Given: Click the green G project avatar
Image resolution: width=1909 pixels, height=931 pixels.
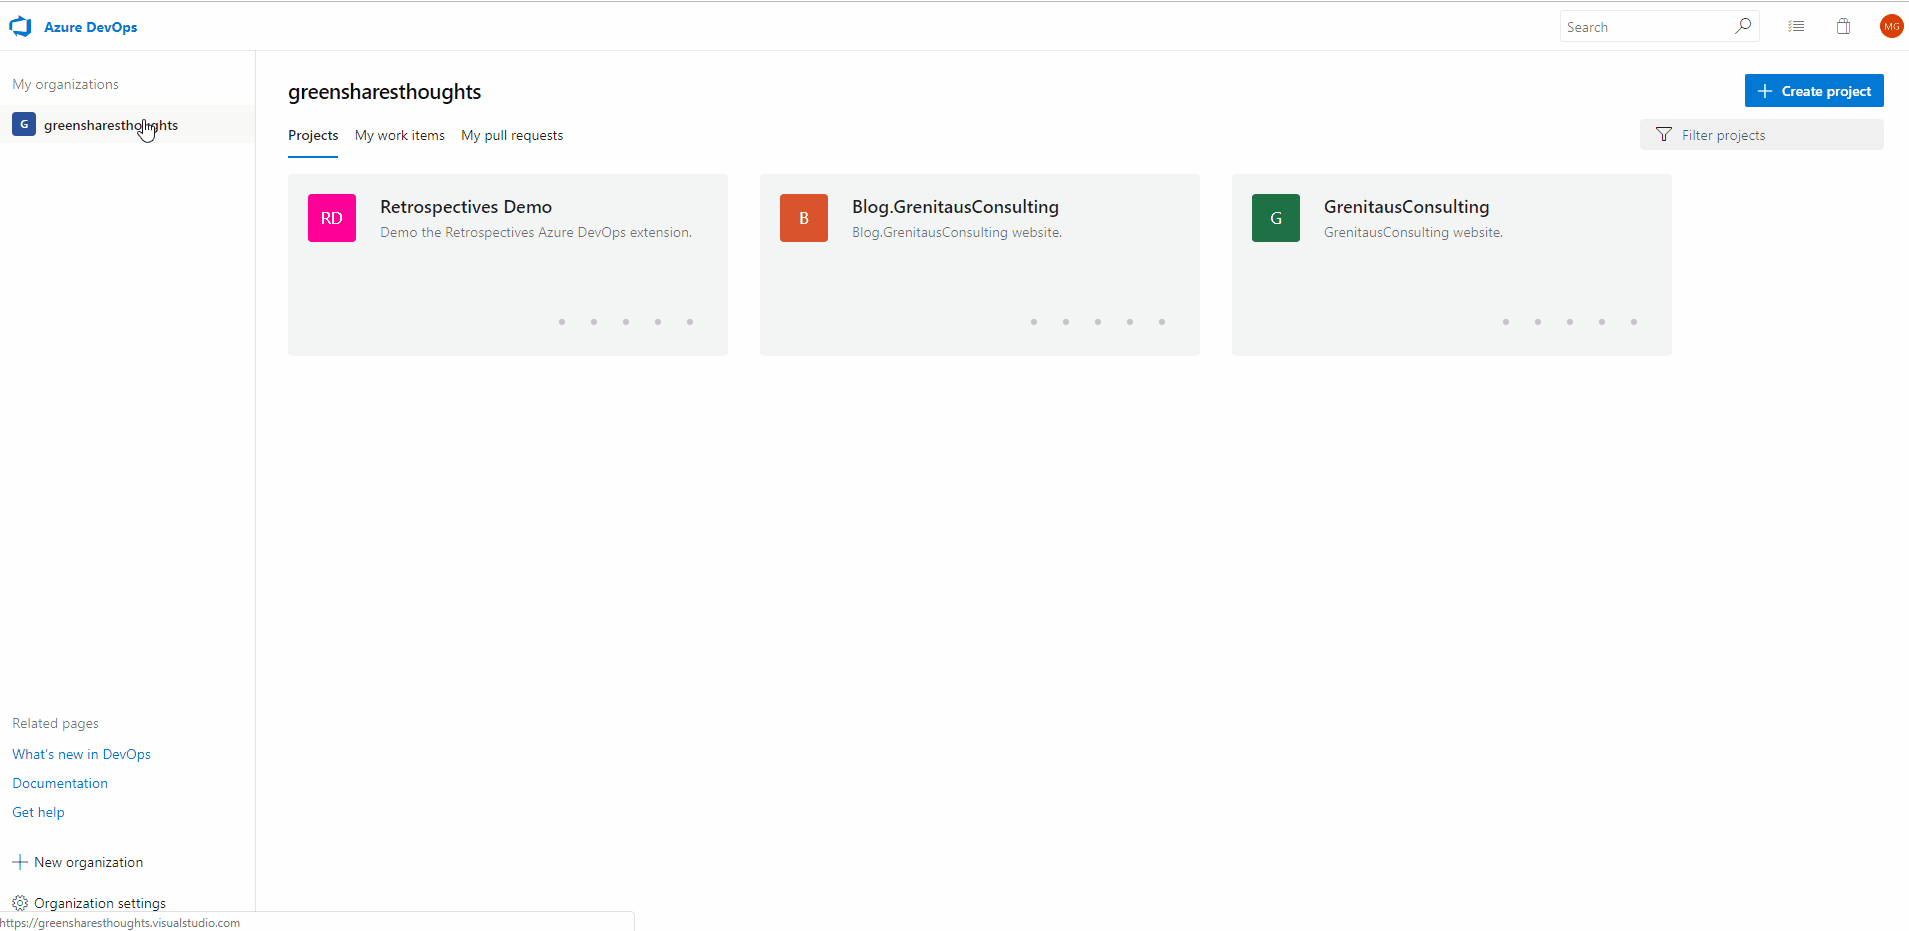Looking at the screenshot, I should tap(1276, 218).
